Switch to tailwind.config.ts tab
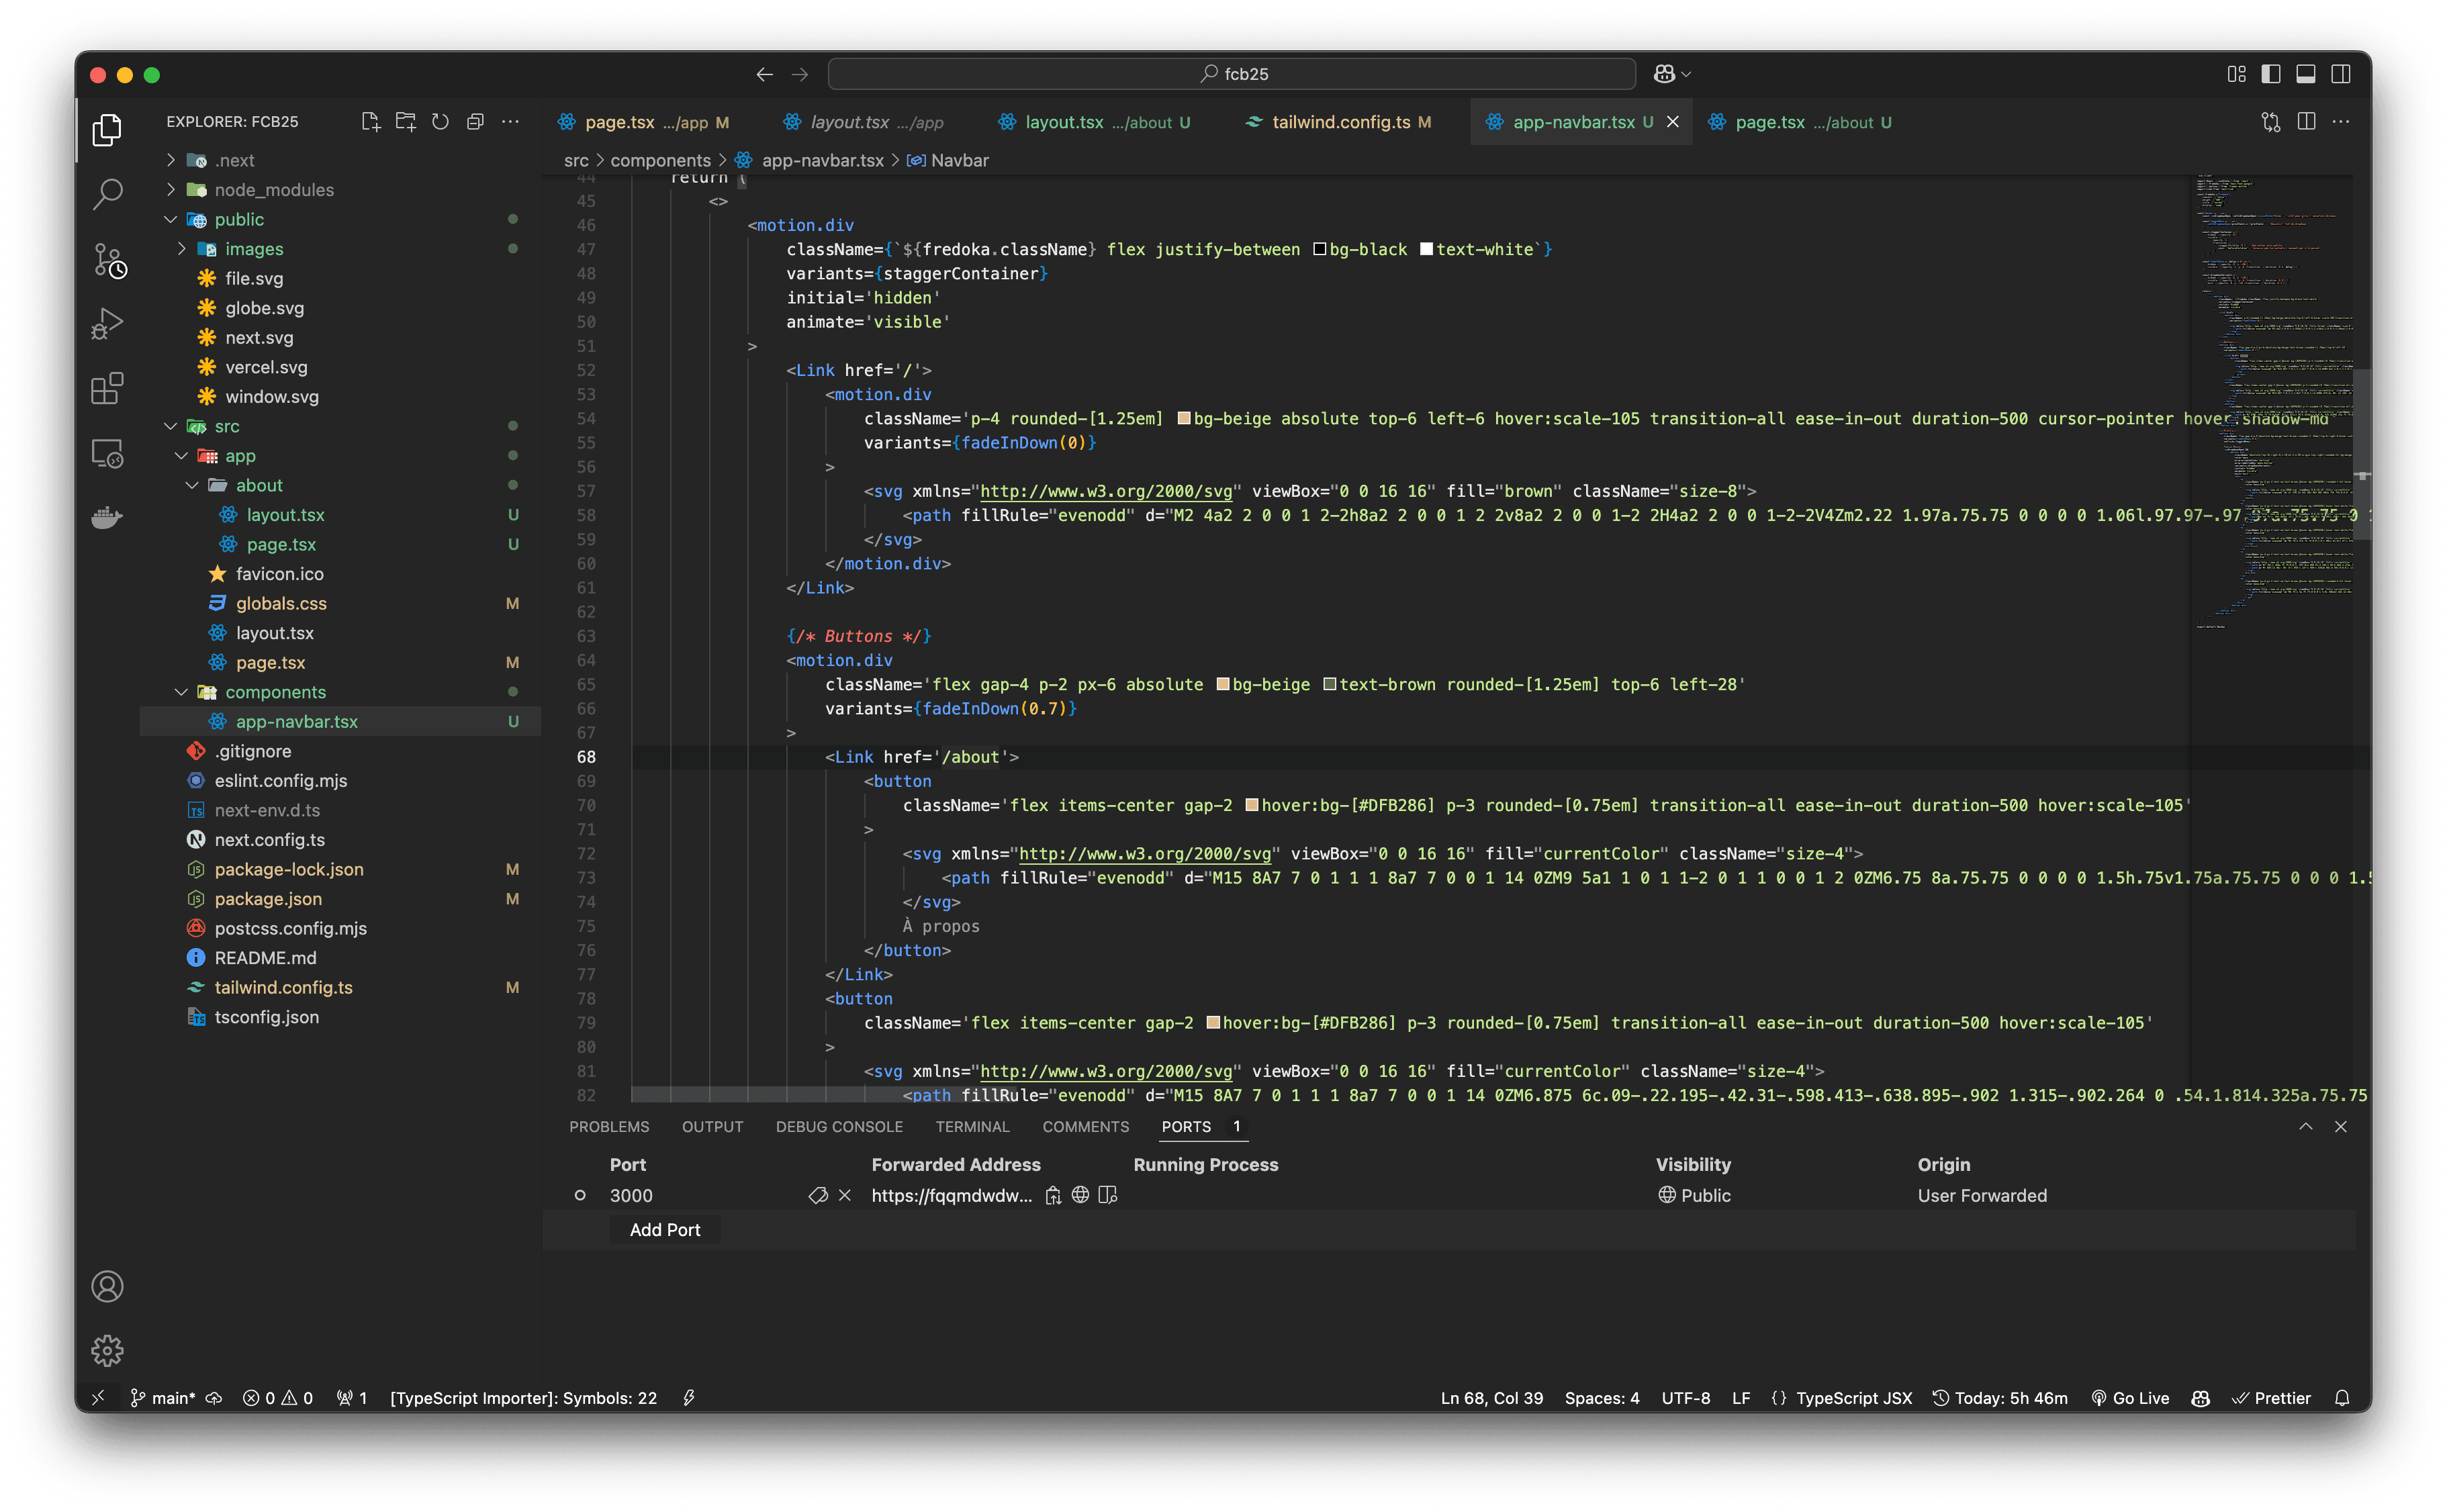2447x1512 pixels. (x=1340, y=122)
